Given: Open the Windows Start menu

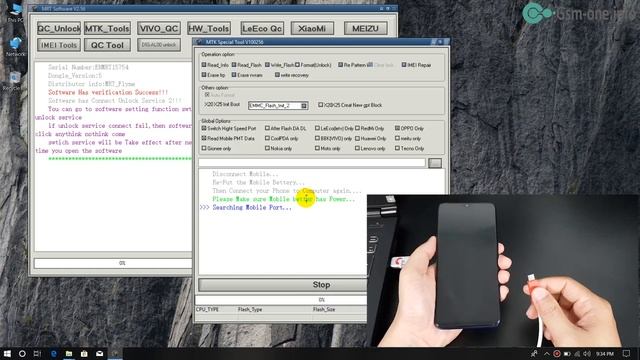Looking at the screenshot, I should pyautogui.click(x=7, y=353).
